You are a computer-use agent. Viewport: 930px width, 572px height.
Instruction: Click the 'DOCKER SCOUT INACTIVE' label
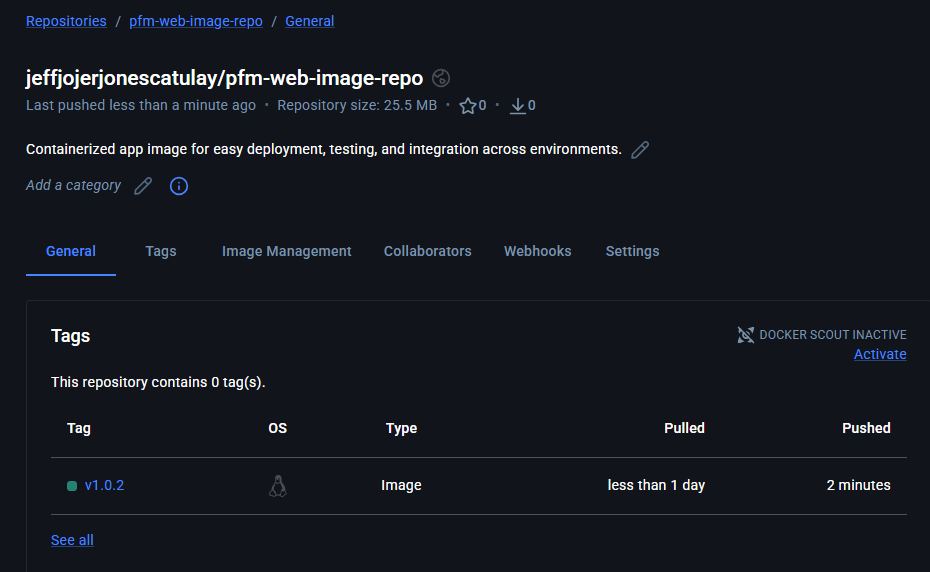833,335
